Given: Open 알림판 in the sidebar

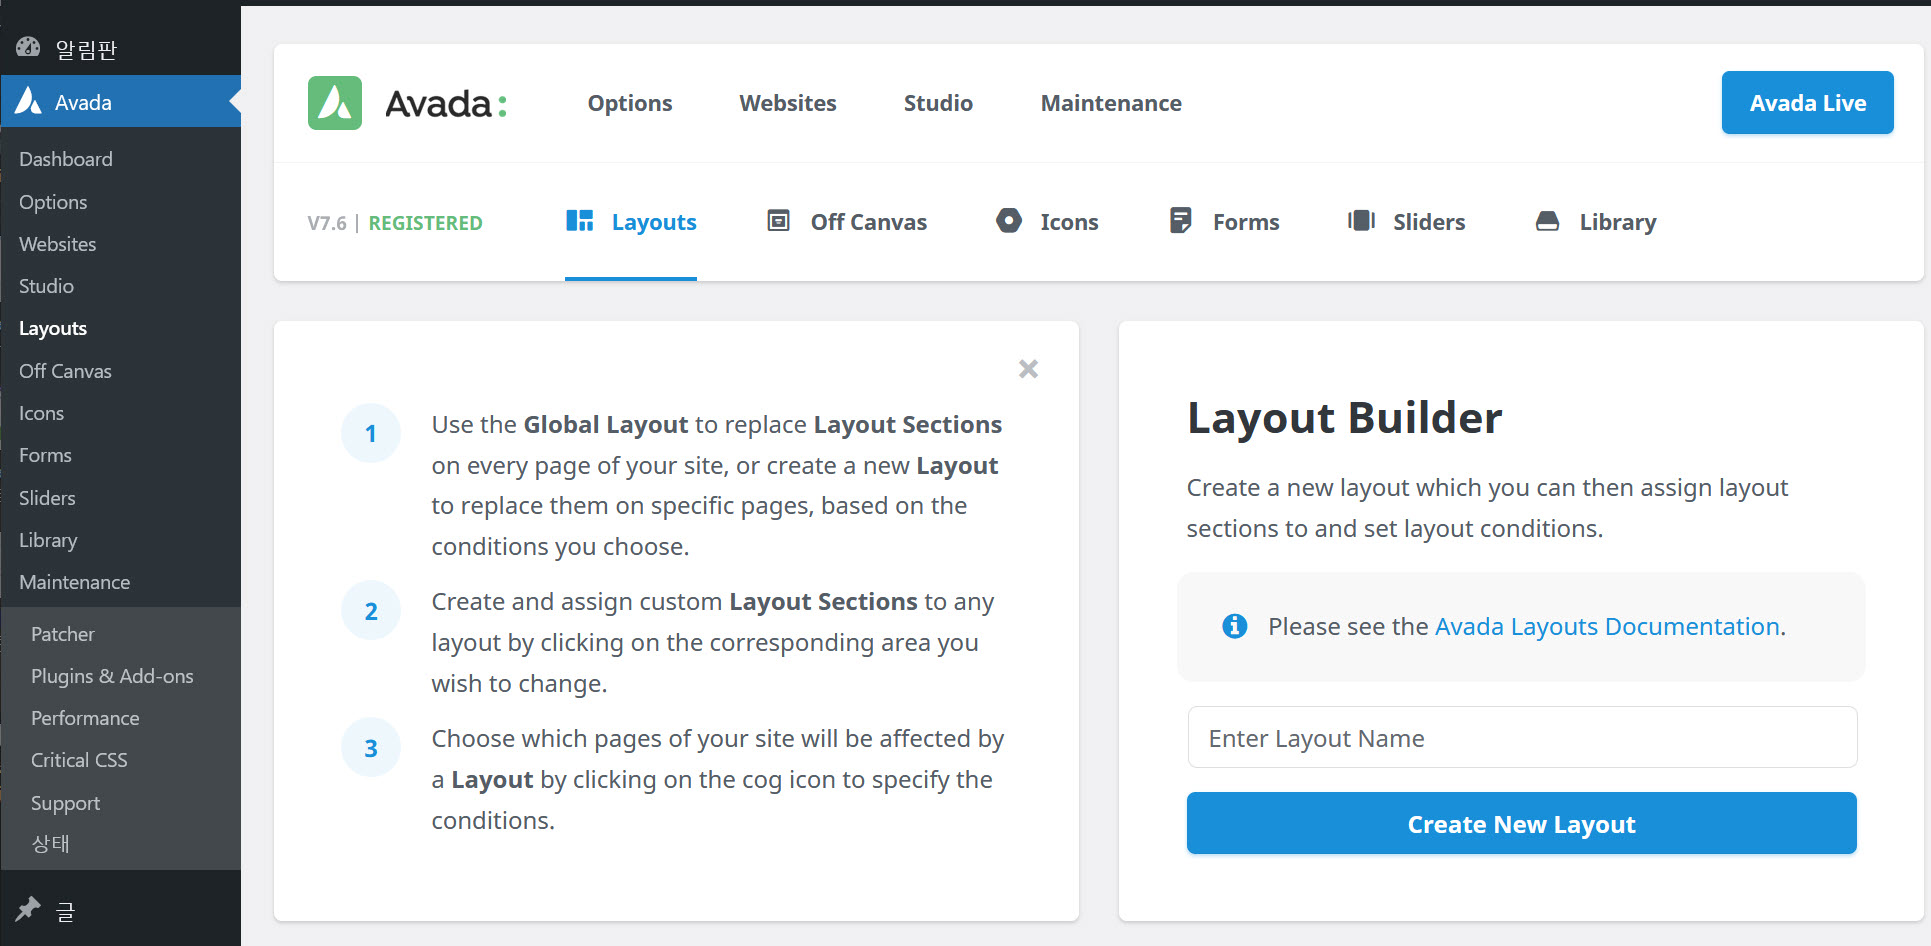Looking at the screenshot, I should tap(86, 49).
